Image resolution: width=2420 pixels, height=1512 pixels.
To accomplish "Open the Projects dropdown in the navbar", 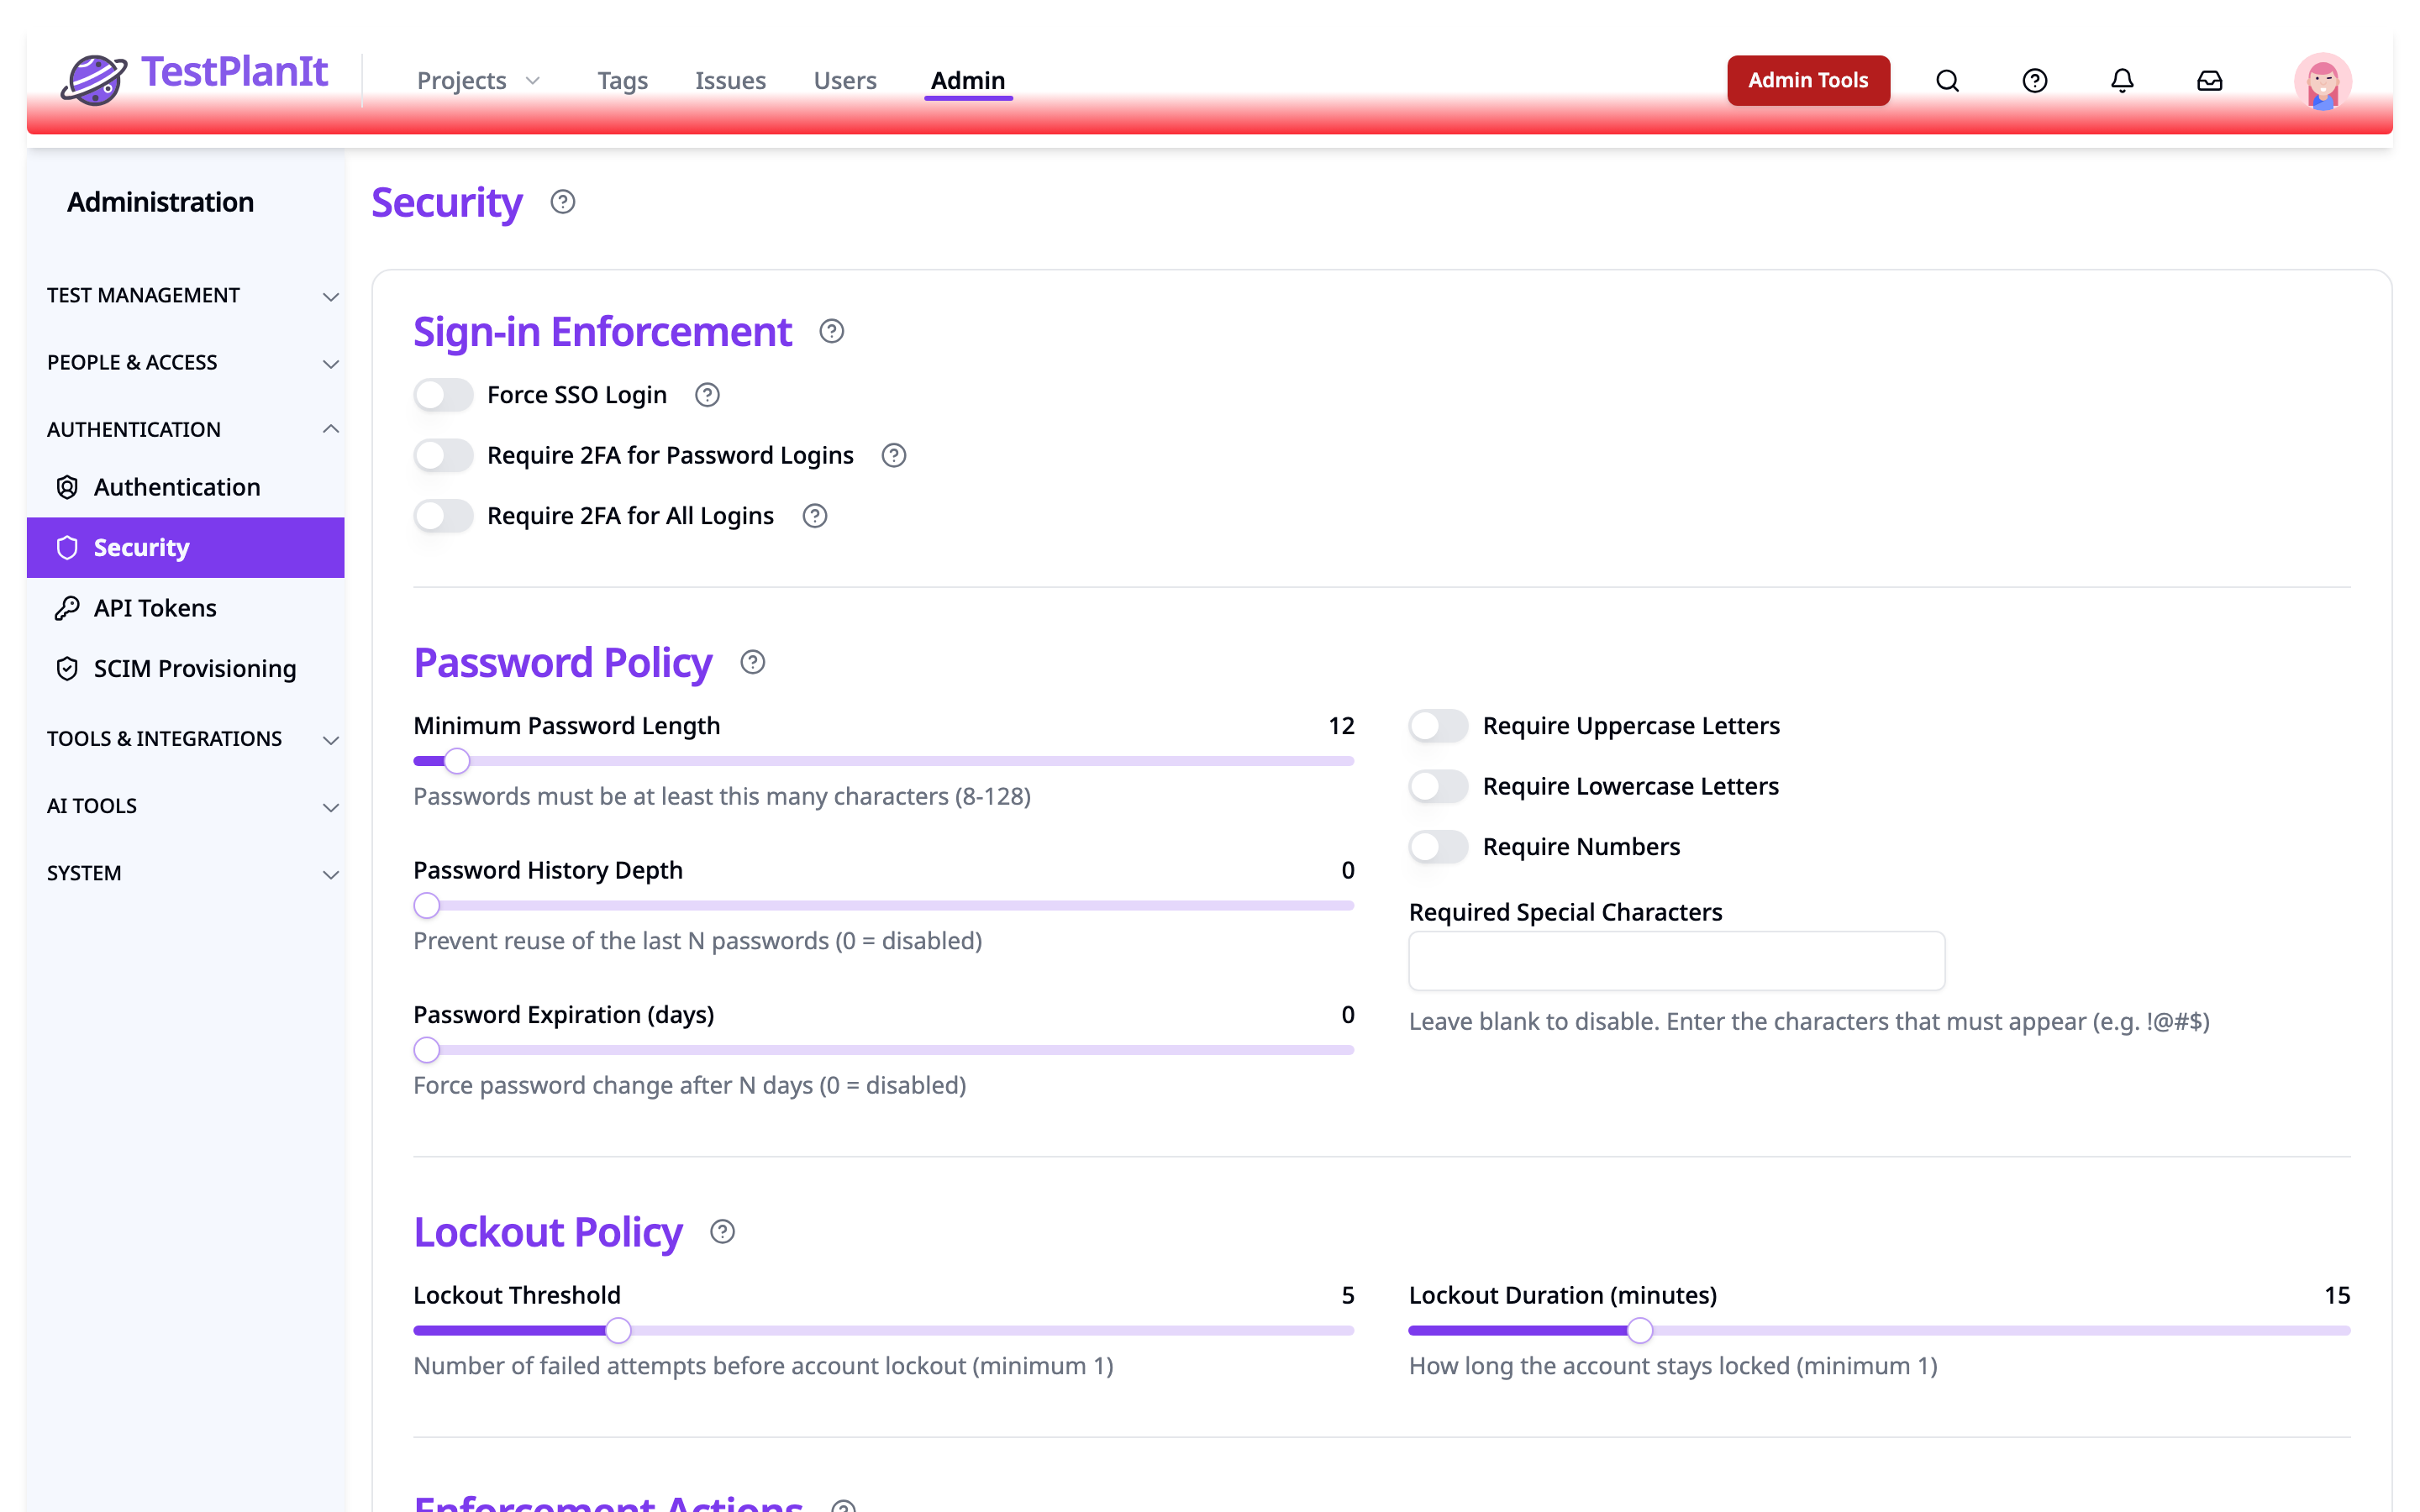I will tap(478, 80).
